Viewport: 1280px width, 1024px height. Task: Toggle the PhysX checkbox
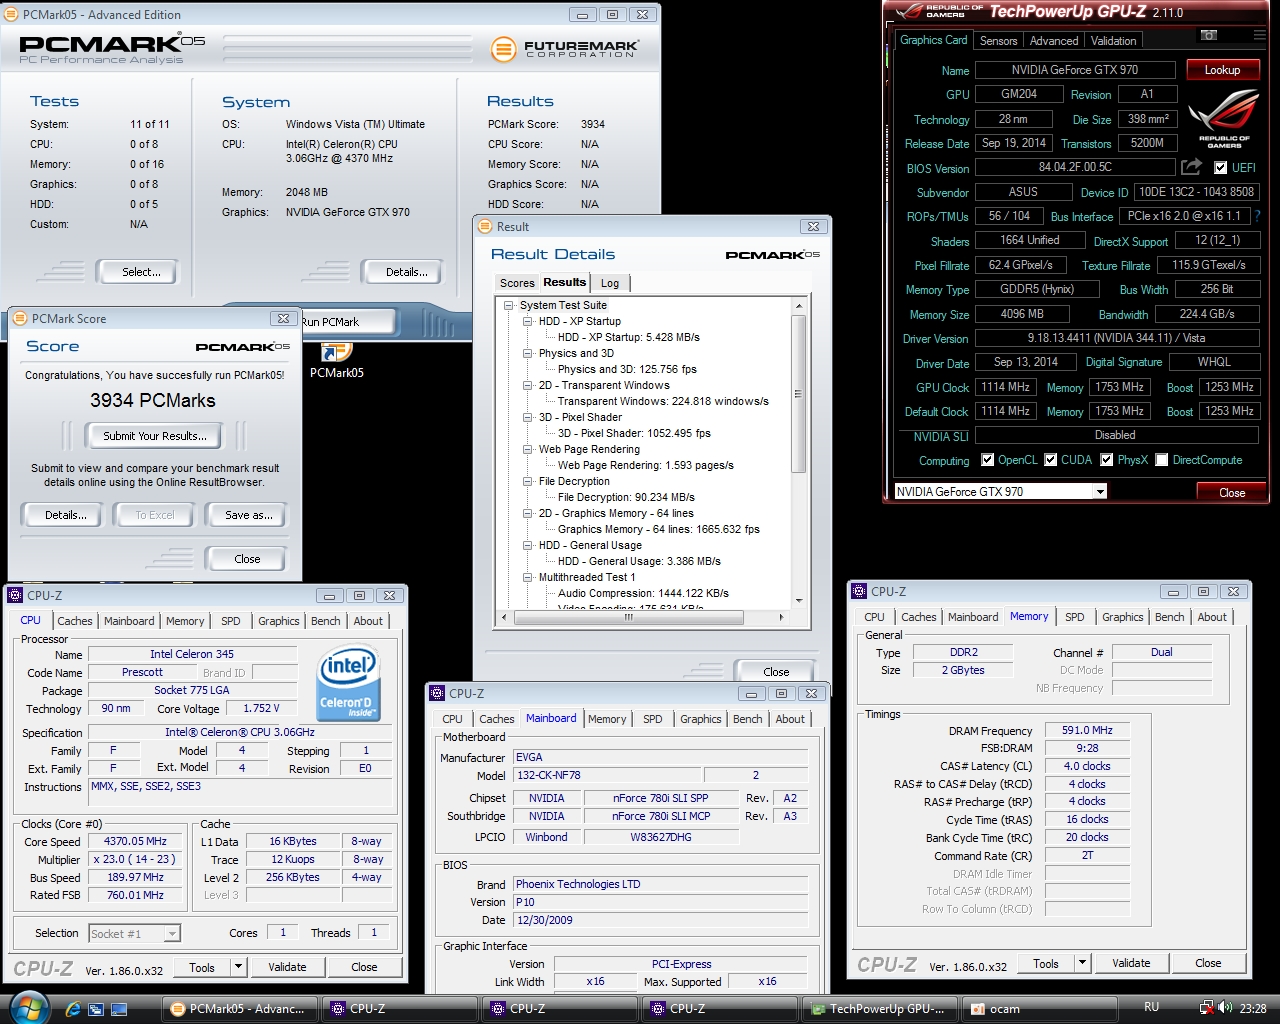1107,460
